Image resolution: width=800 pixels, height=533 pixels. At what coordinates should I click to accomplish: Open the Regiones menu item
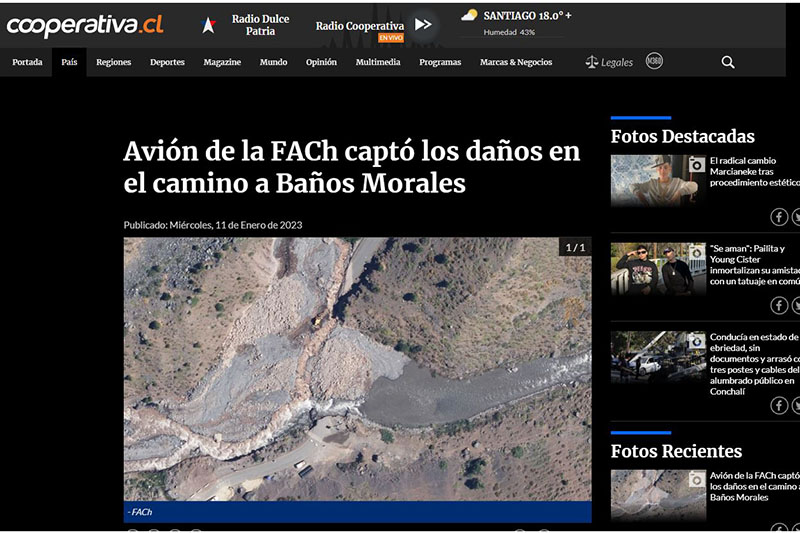(114, 62)
